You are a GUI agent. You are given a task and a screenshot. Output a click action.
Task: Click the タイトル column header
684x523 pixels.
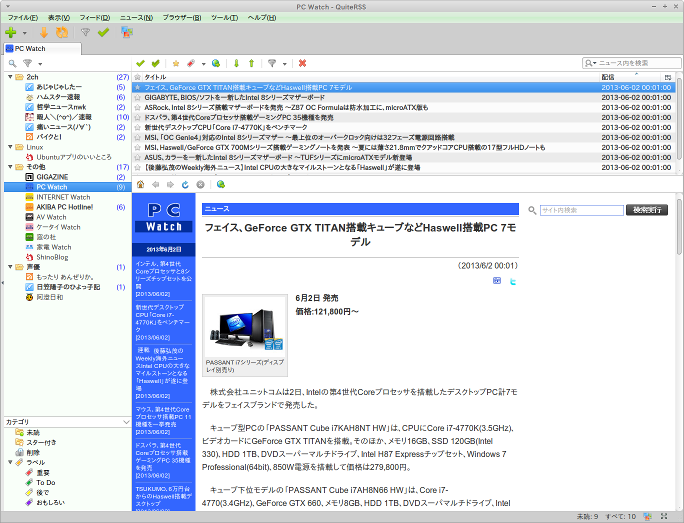click(x=155, y=77)
